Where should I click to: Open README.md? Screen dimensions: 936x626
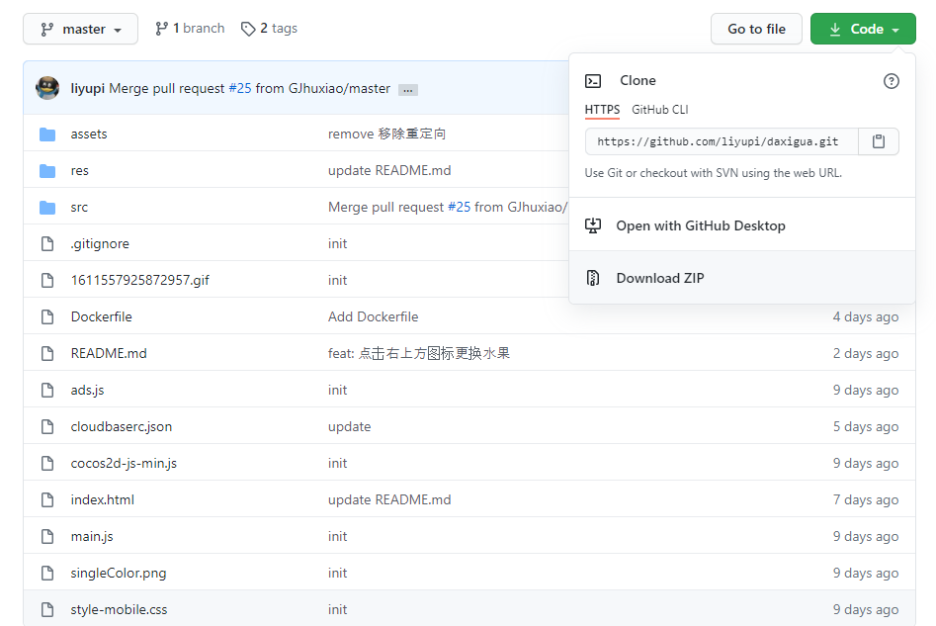coord(109,353)
